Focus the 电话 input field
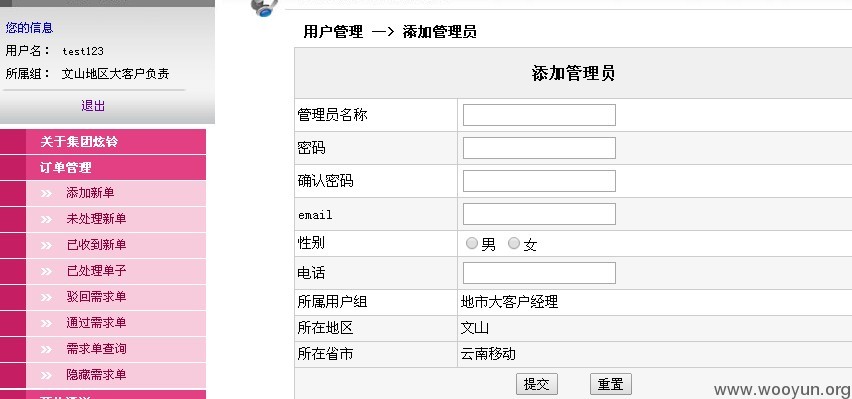The image size is (852, 399). 539,273
